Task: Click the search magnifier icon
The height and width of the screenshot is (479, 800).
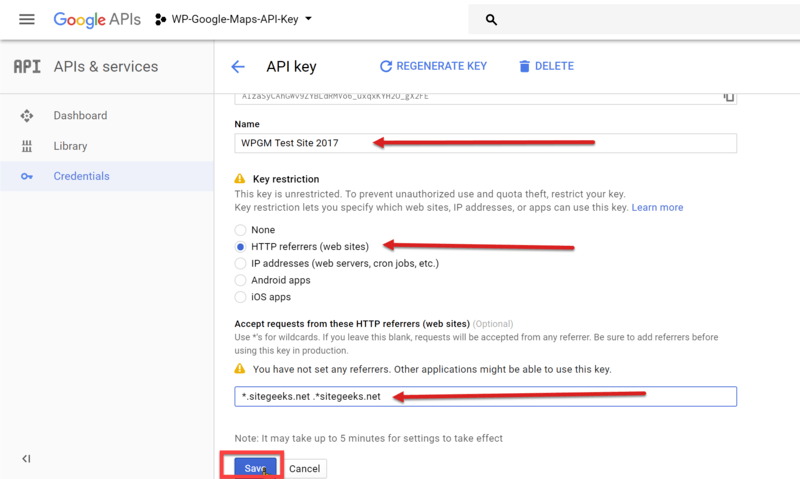Action: (491, 19)
